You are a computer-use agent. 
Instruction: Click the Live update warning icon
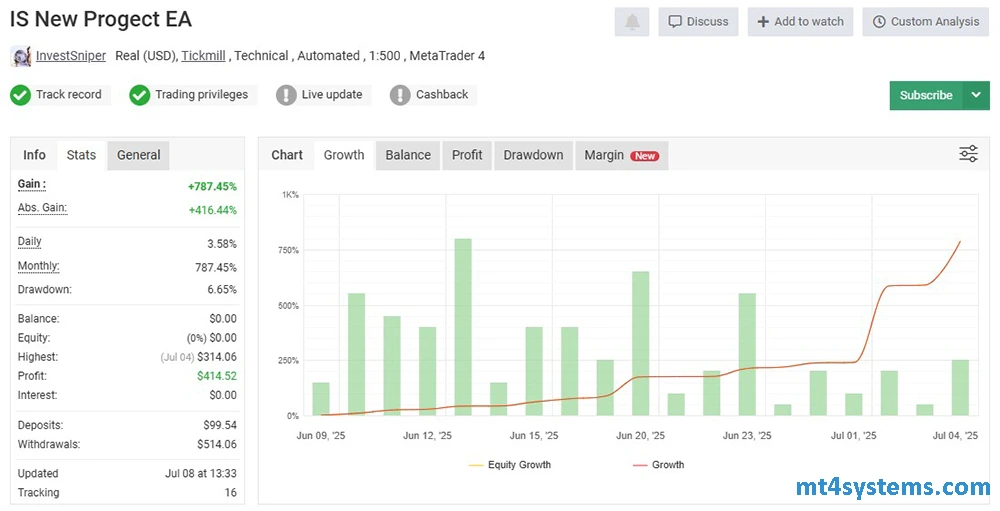[x=286, y=95]
